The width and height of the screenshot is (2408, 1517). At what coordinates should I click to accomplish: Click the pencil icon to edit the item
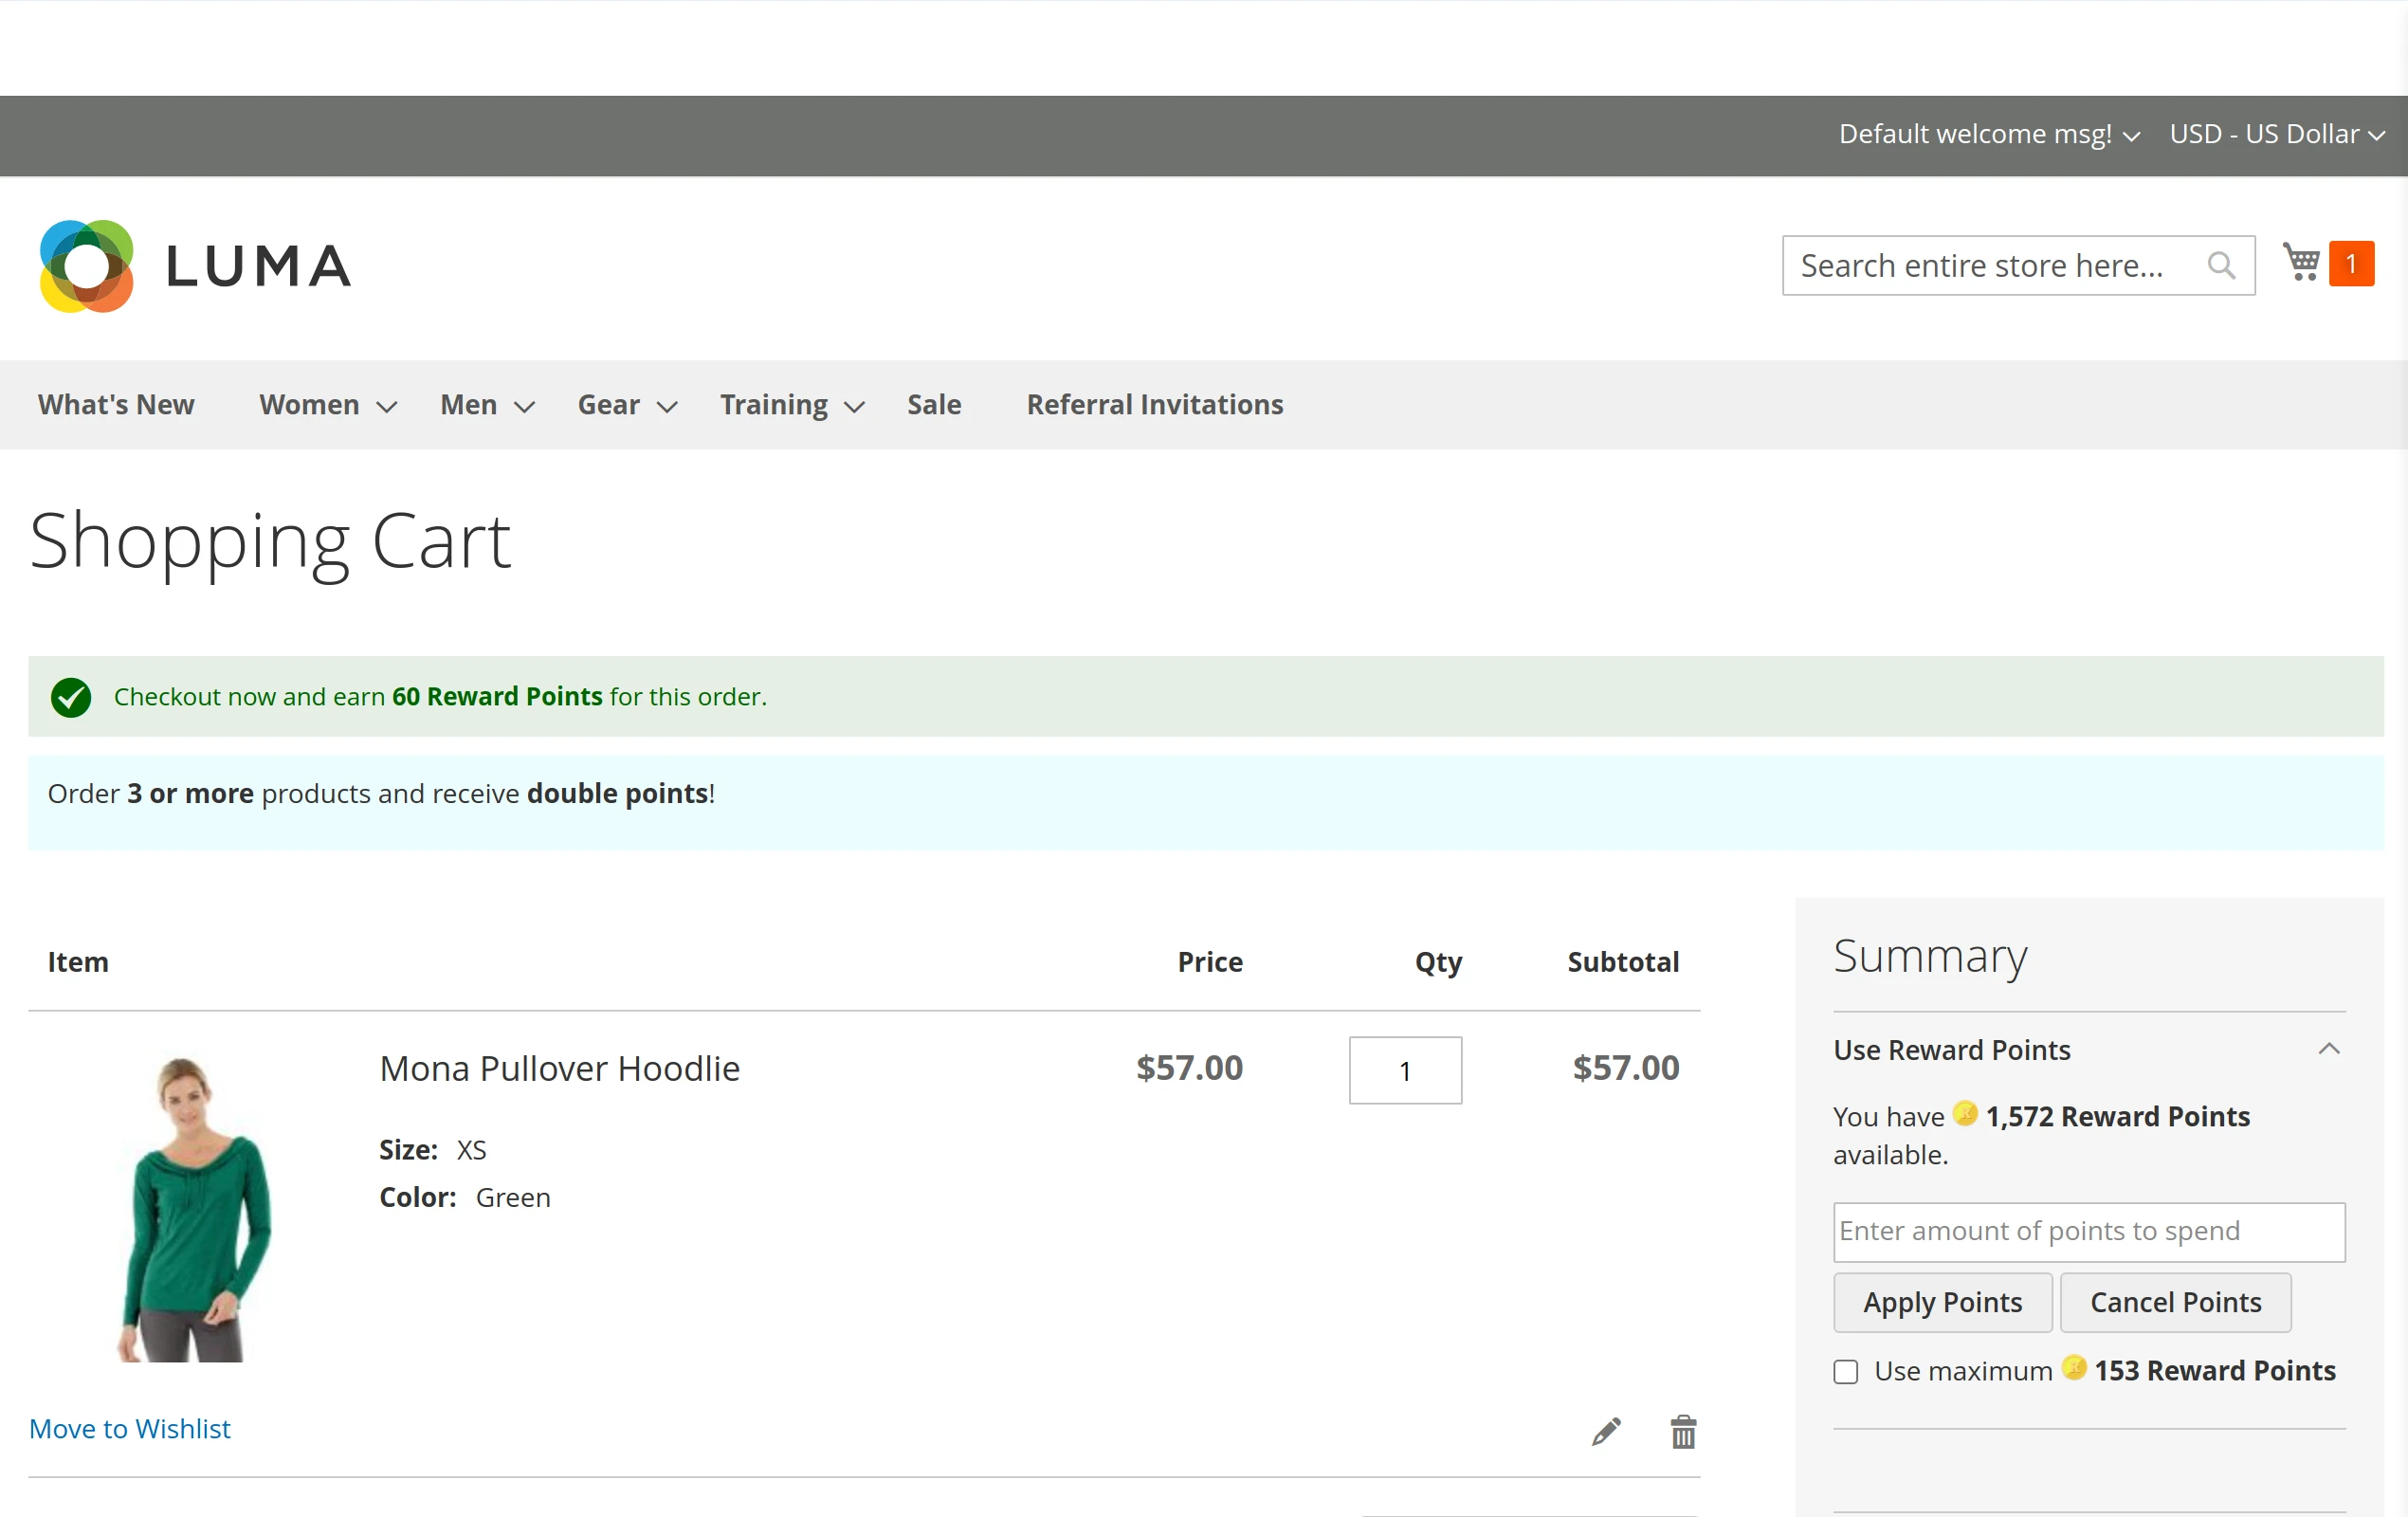[x=1606, y=1431]
